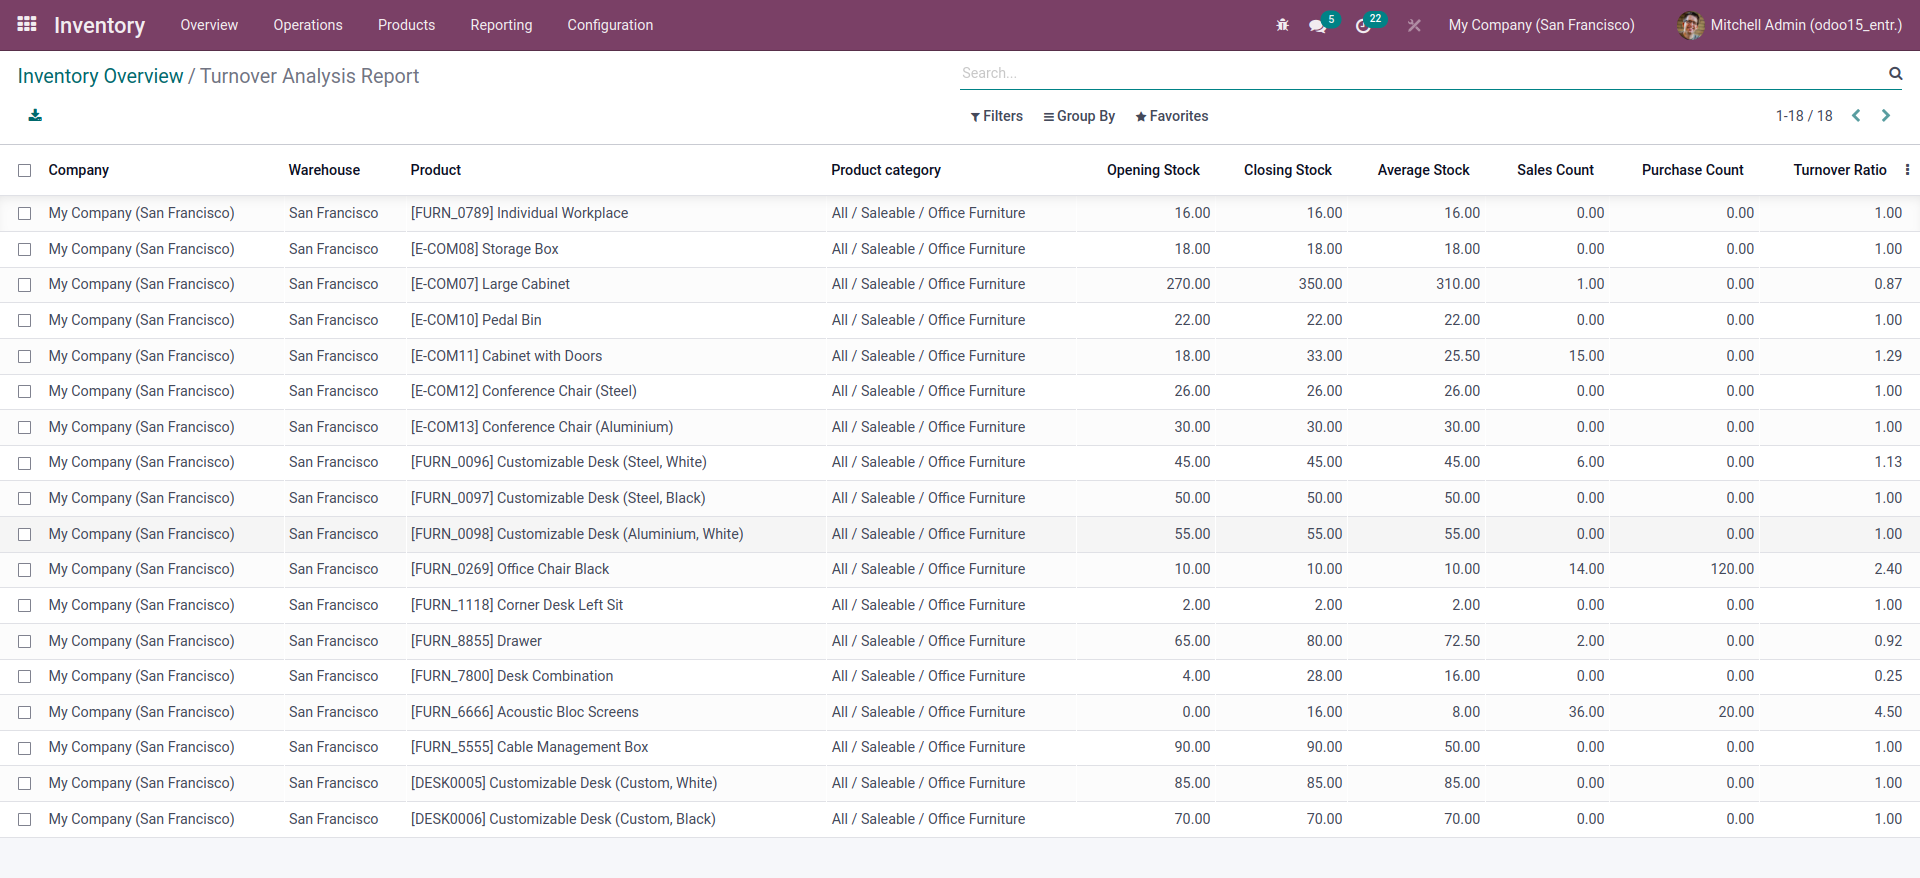Click sales count 36.00 cell
Viewport: 1920px width, 878px height.
tap(1586, 712)
